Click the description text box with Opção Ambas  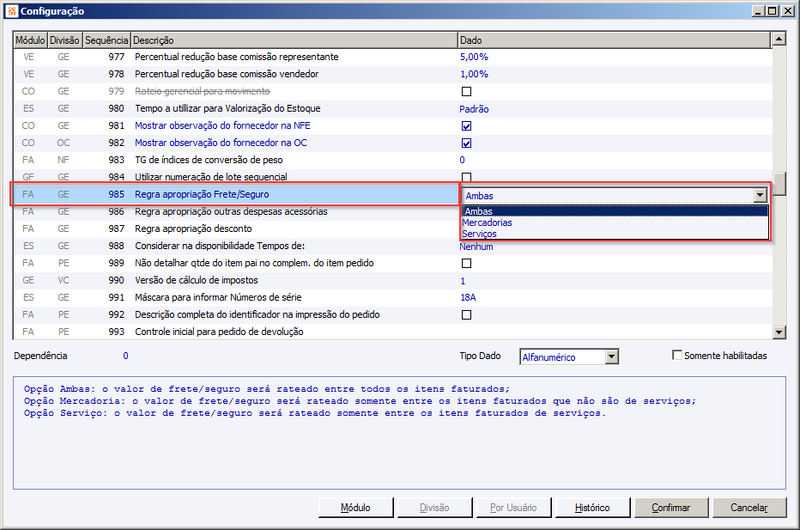tap(399, 433)
